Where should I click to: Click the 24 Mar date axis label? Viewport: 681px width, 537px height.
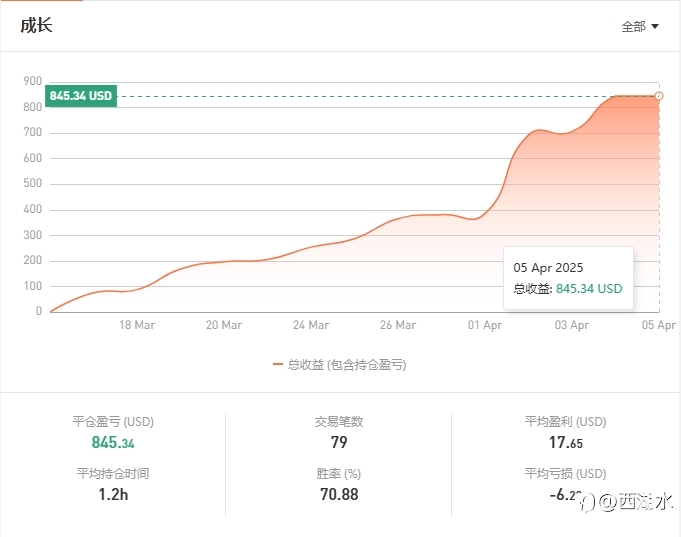311,325
